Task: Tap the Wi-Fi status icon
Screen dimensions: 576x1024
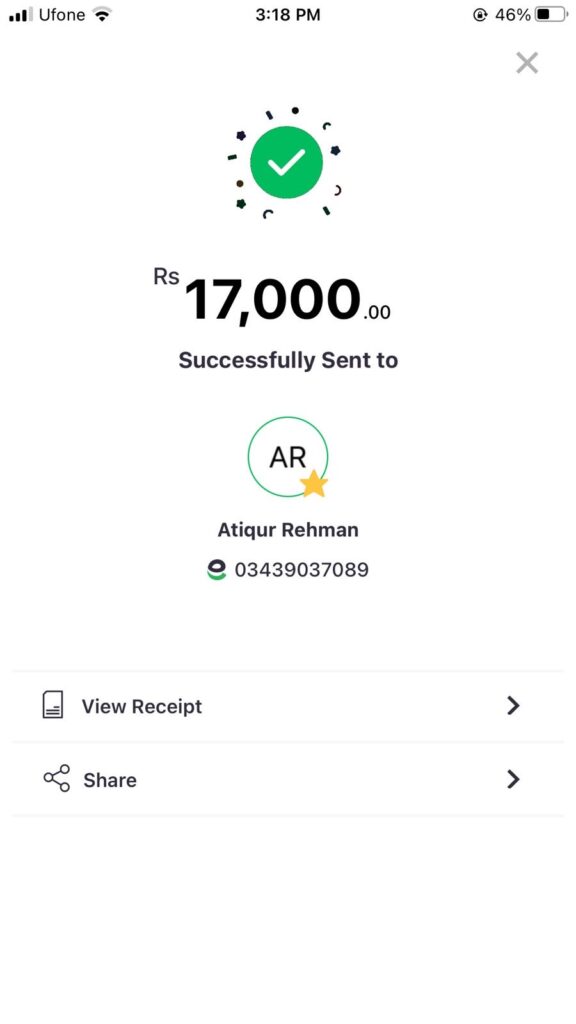Action: pos(102,14)
